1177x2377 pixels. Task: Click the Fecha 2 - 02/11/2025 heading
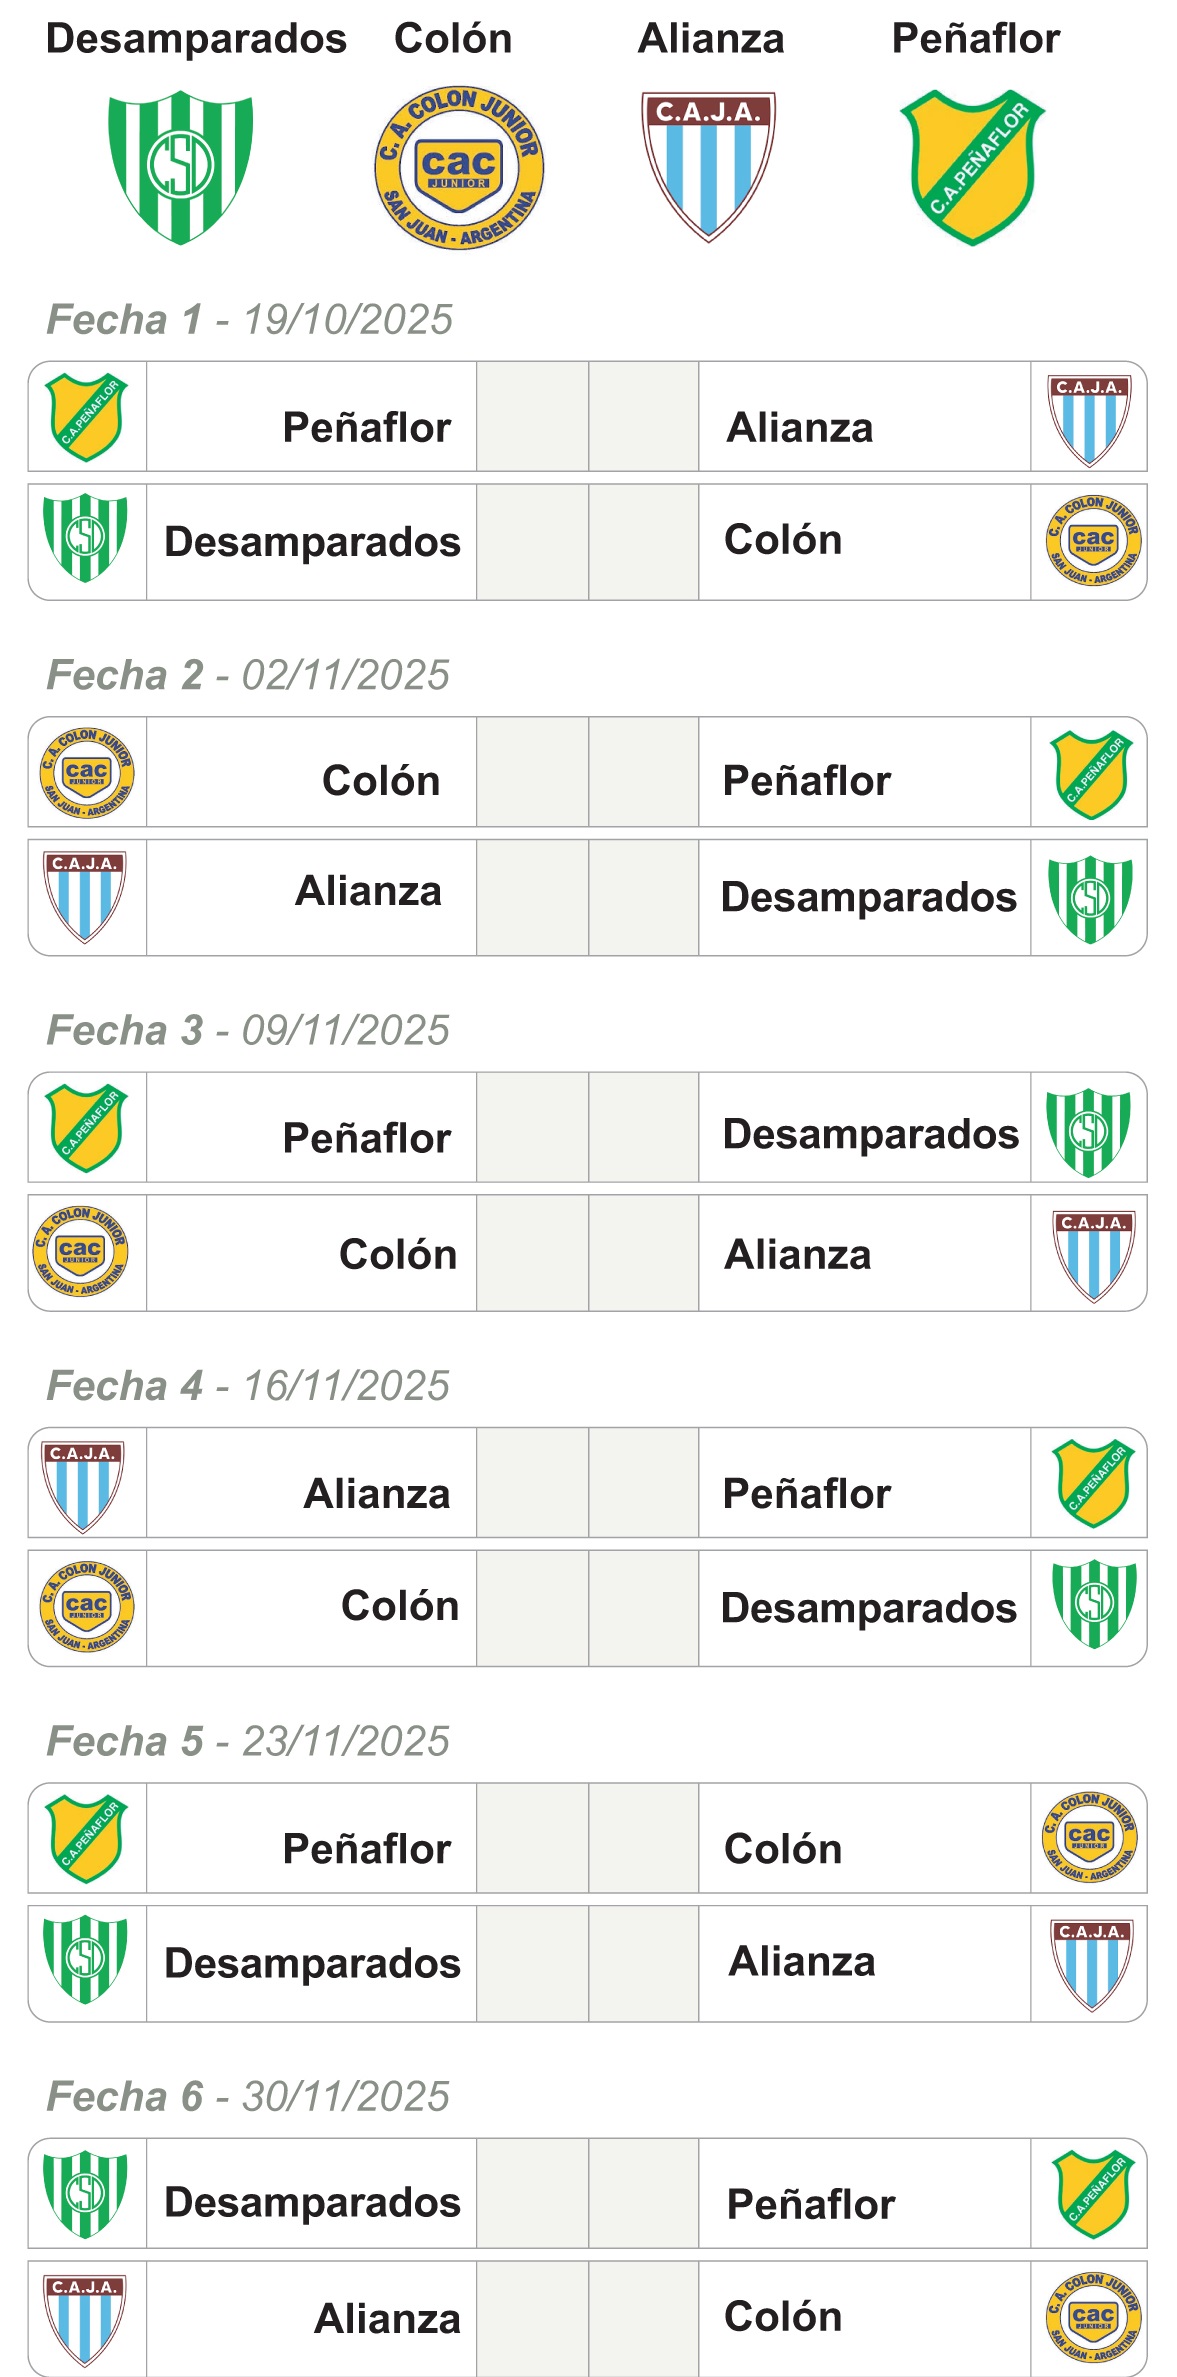click(x=248, y=675)
